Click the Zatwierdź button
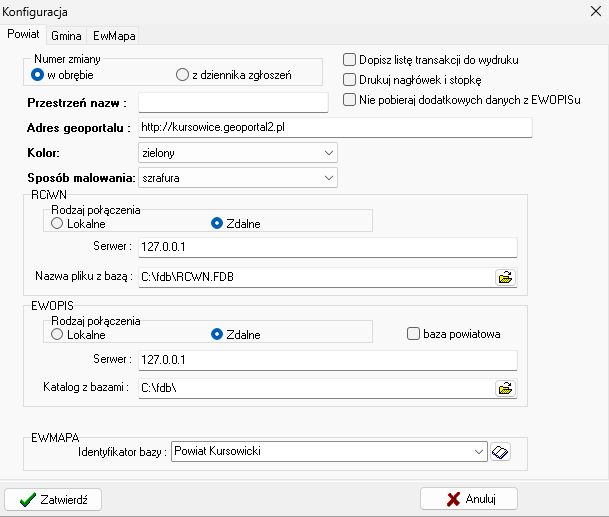609x517 pixels. [53, 500]
